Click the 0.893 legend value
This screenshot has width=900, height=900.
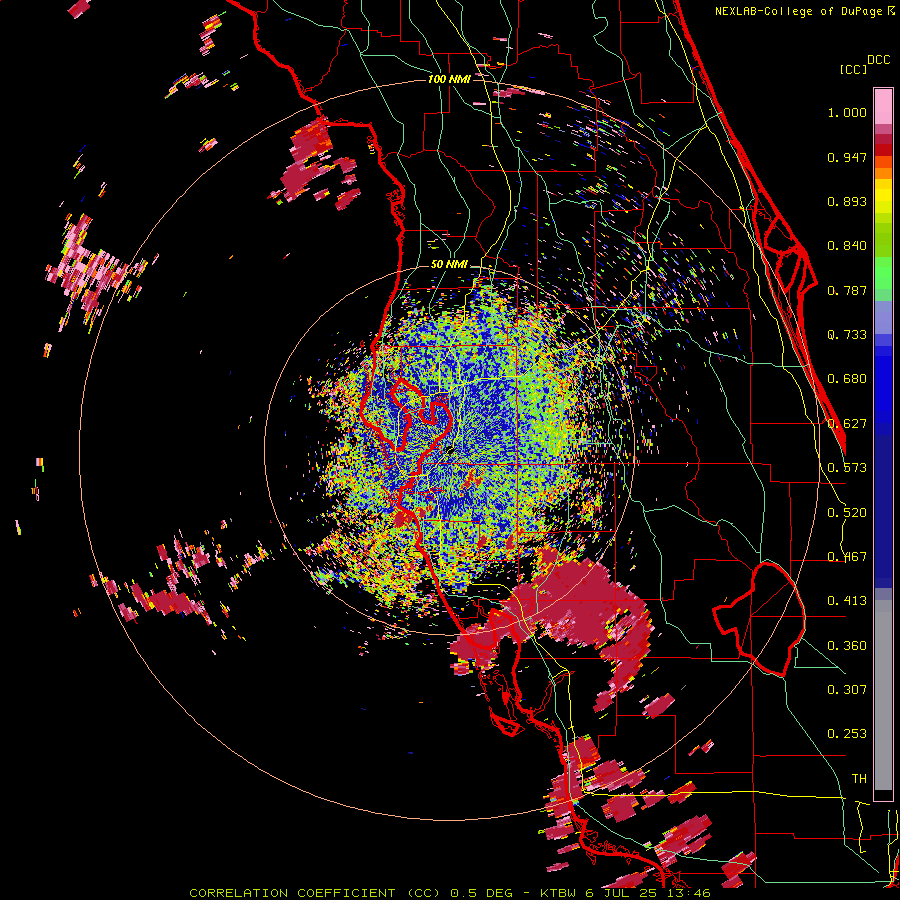(x=847, y=201)
